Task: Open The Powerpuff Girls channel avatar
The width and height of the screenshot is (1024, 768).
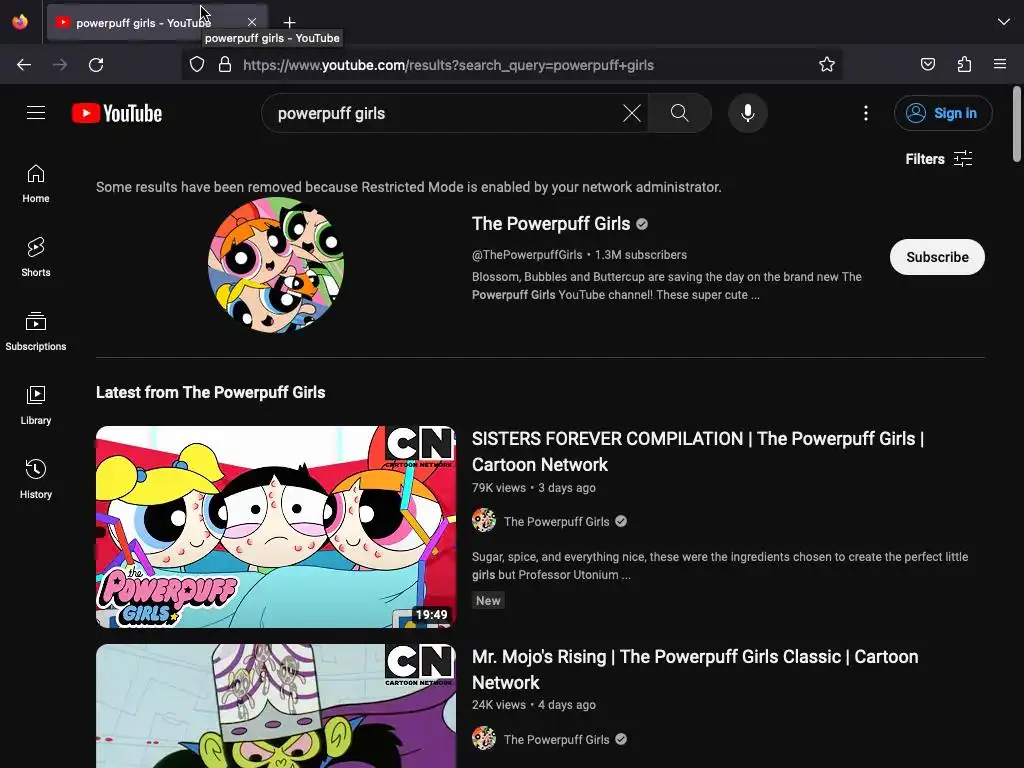Action: [276, 265]
